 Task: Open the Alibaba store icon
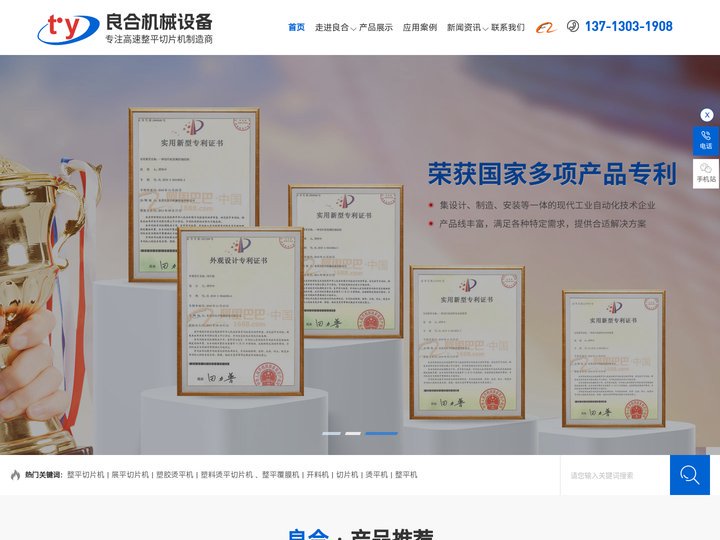pos(546,28)
